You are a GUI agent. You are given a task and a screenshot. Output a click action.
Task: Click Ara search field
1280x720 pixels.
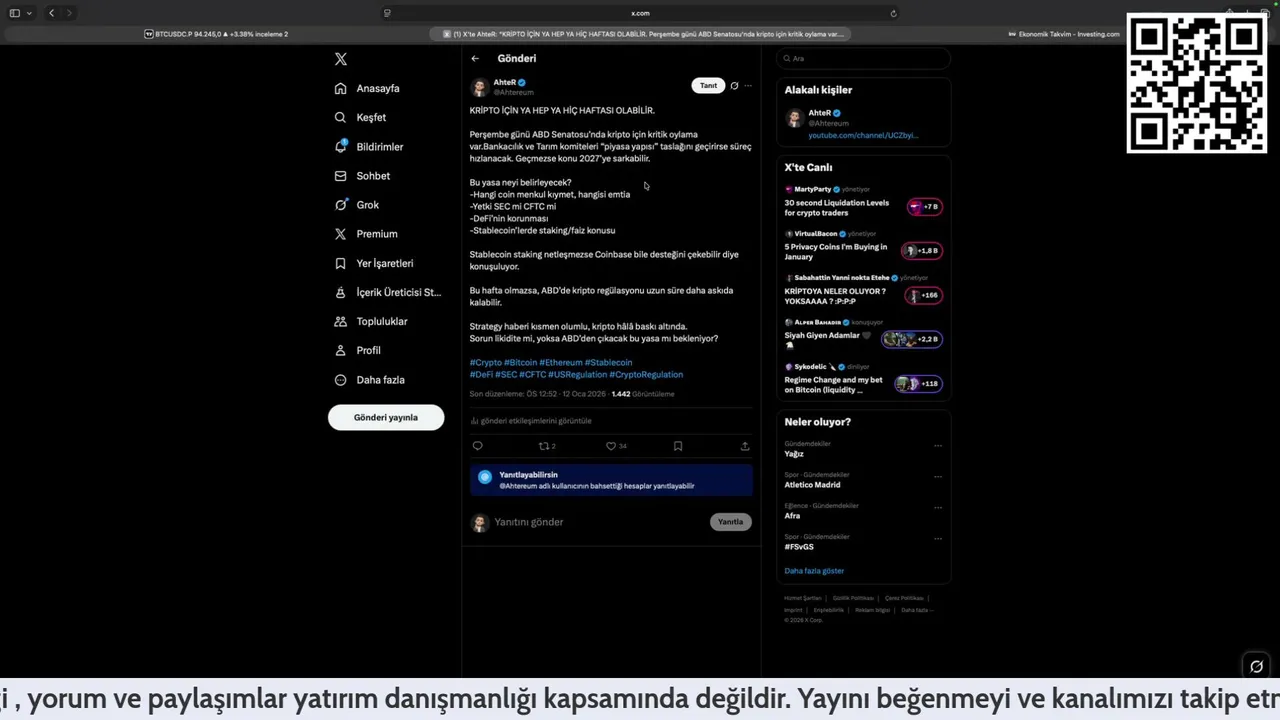(863, 59)
